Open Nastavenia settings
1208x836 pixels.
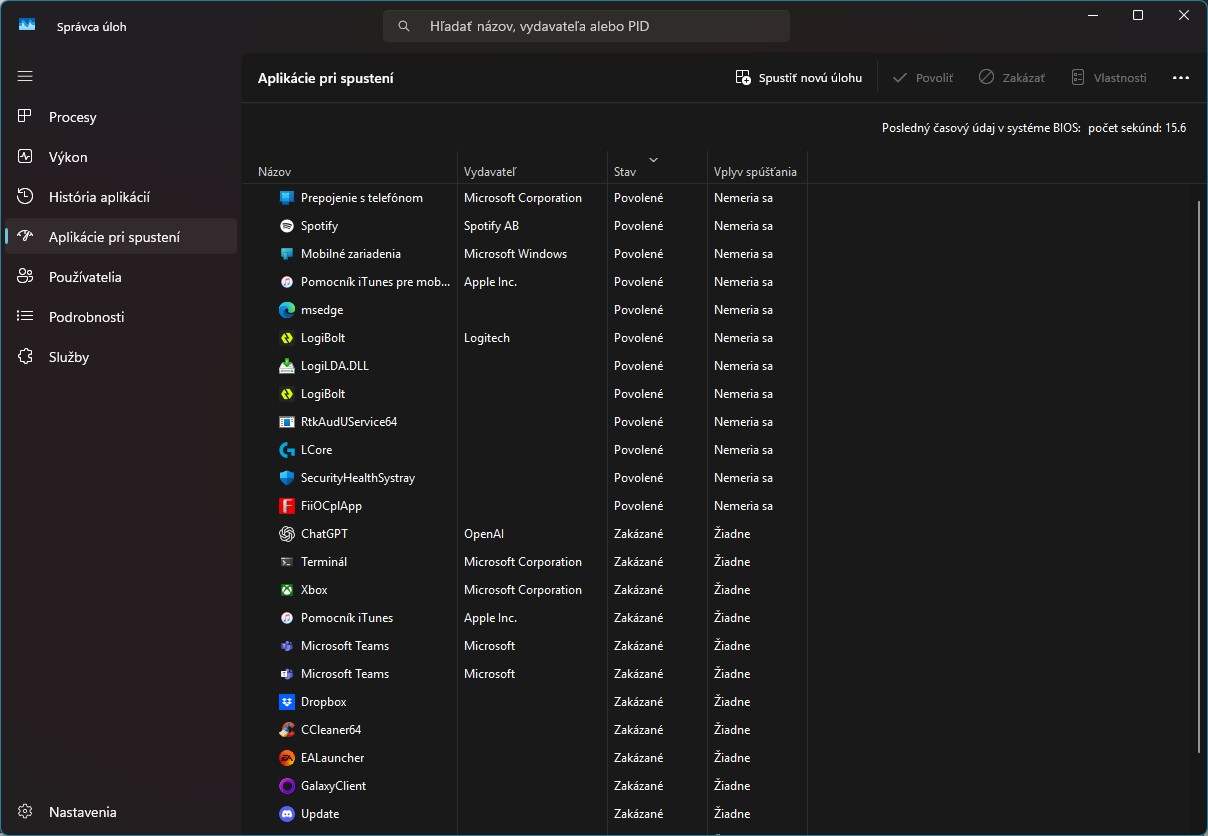tap(121, 812)
